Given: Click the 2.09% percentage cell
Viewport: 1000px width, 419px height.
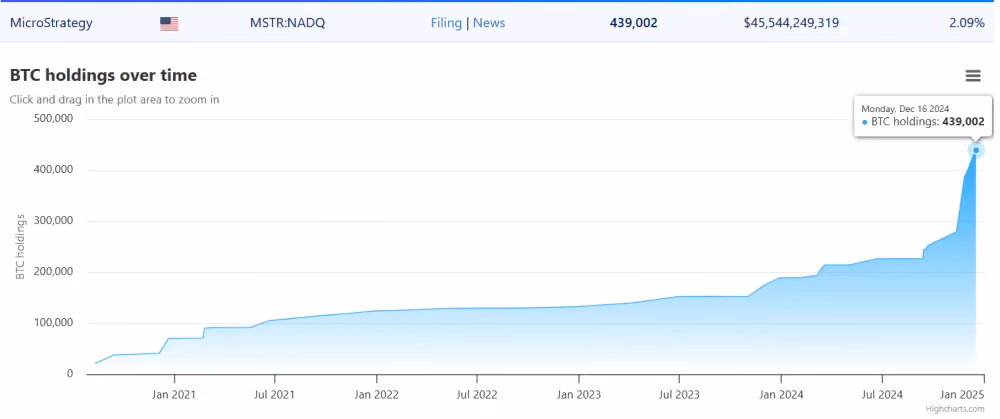Looking at the screenshot, I should [966, 23].
